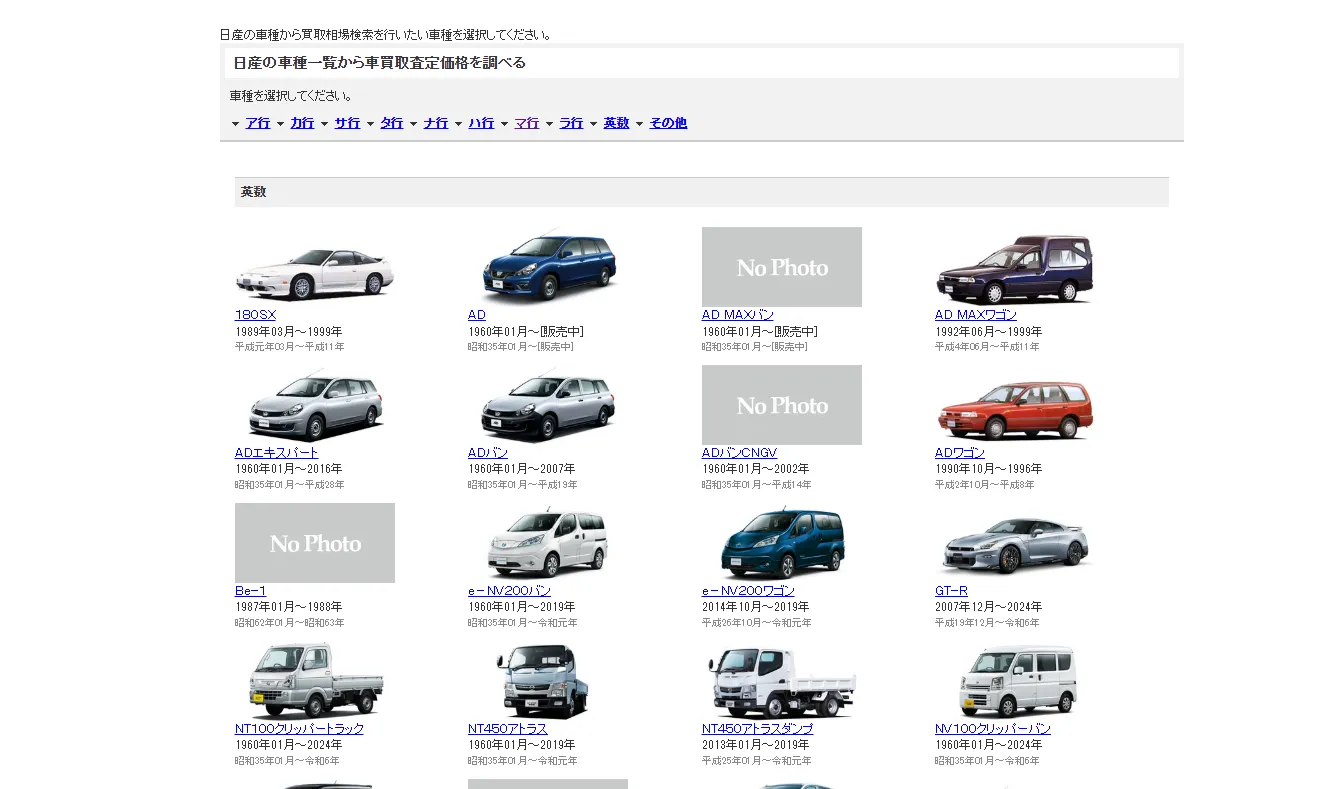1323x789 pixels.
Task: Click the arrow before ハ行
Action: tap(459, 124)
